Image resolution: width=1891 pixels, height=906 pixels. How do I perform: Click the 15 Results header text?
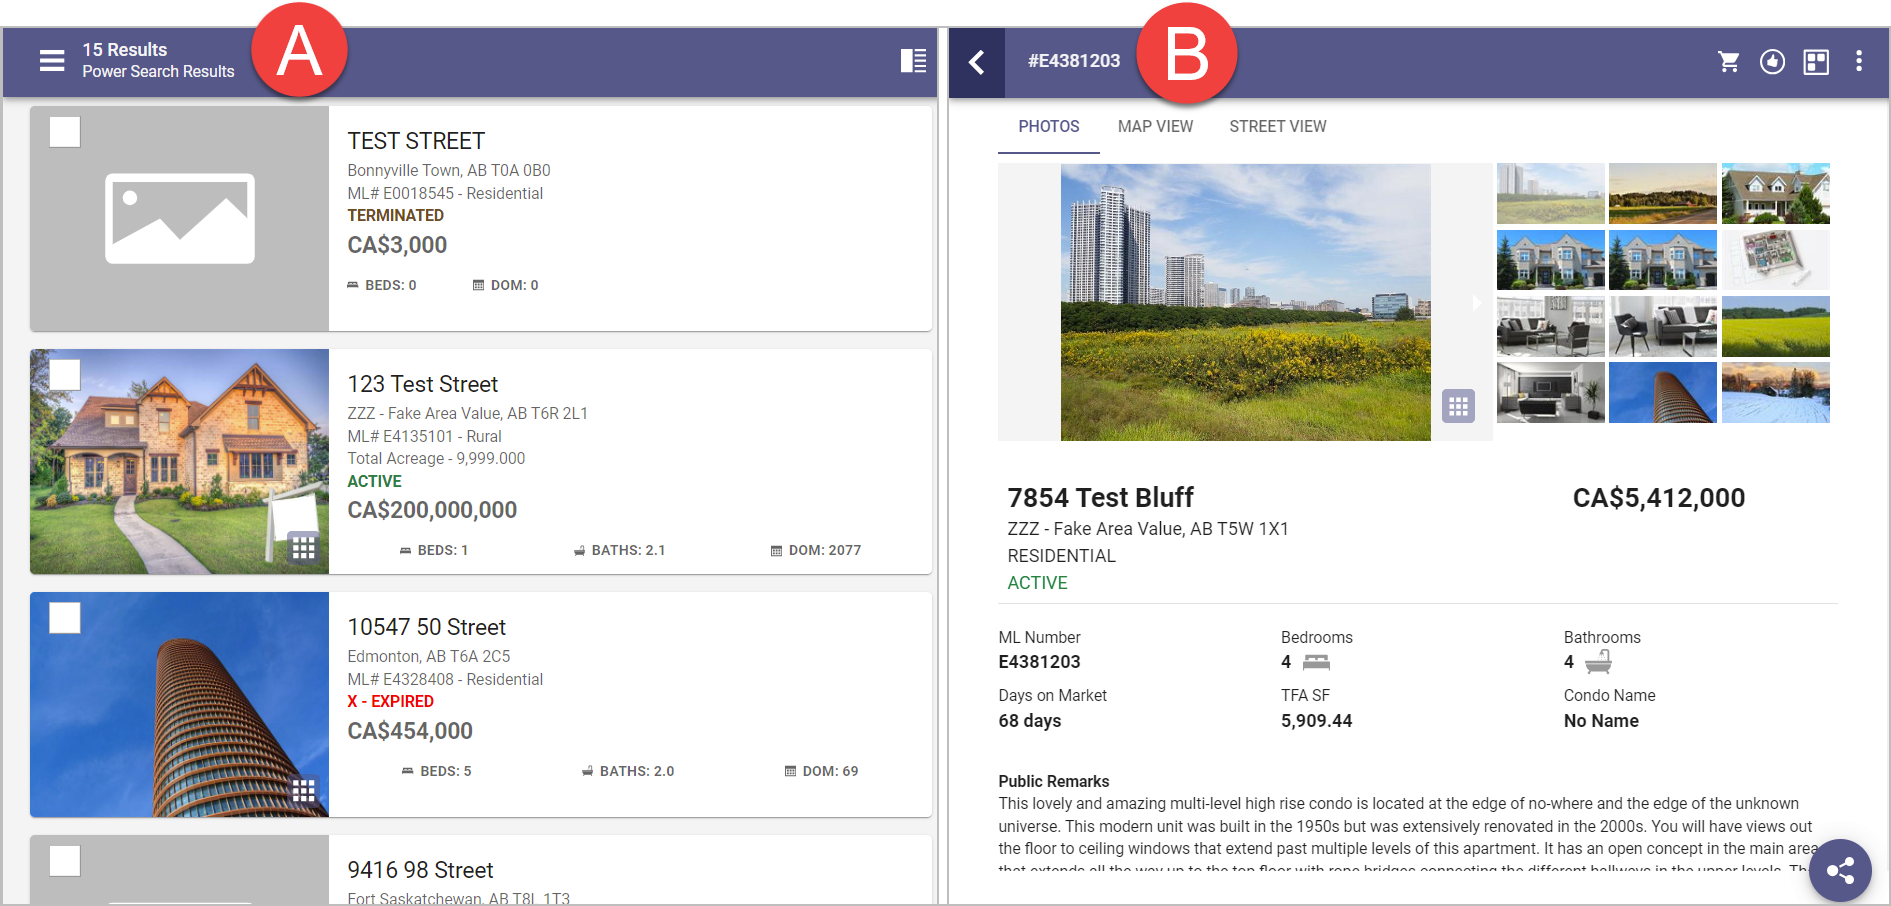point(124,49)
